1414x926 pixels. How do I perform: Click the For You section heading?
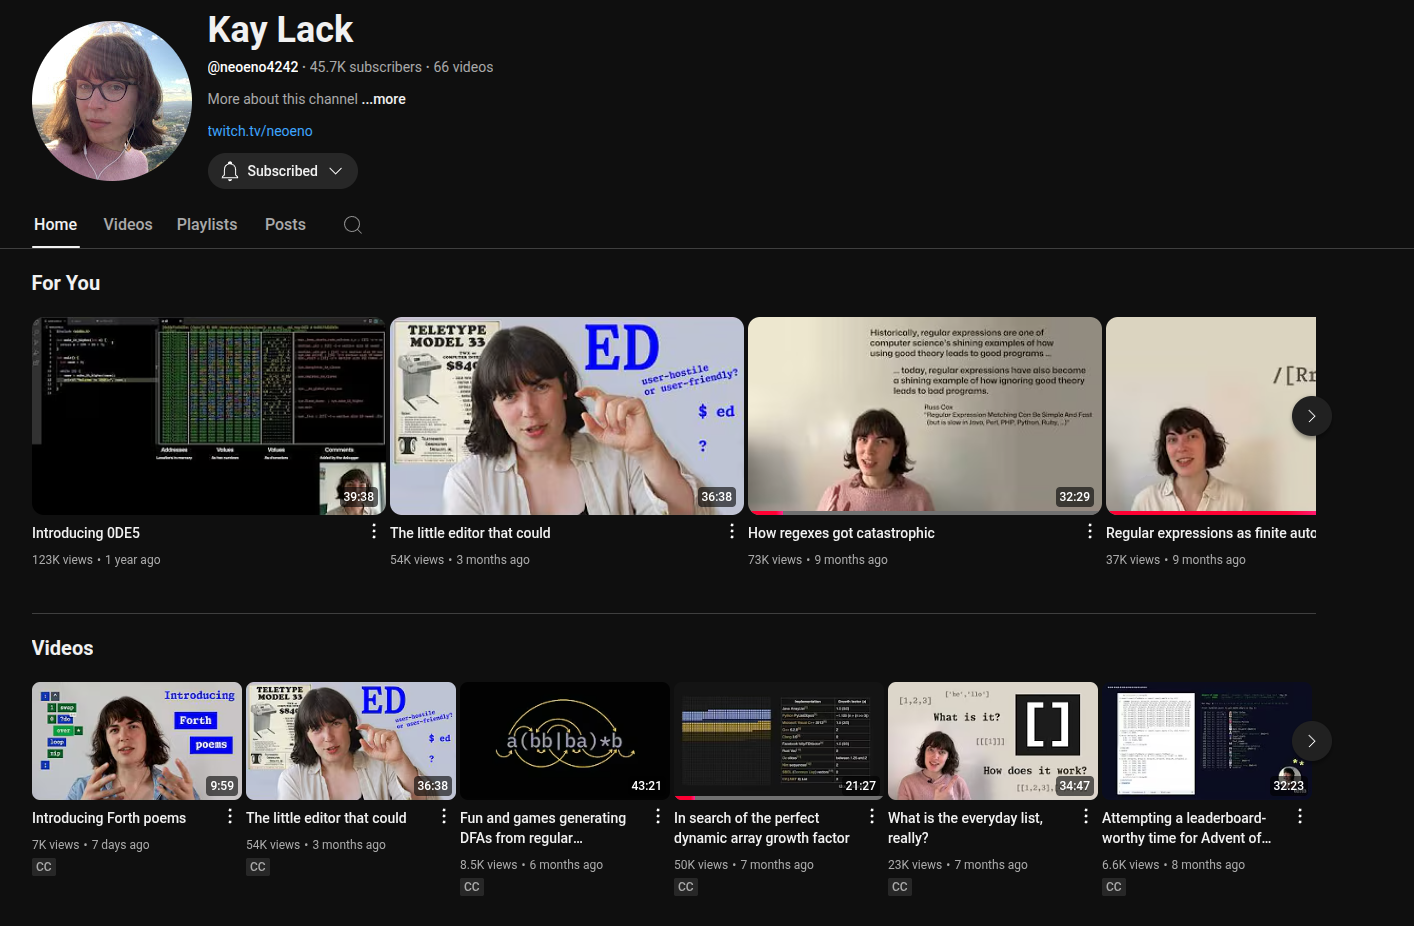coord(66,283)
